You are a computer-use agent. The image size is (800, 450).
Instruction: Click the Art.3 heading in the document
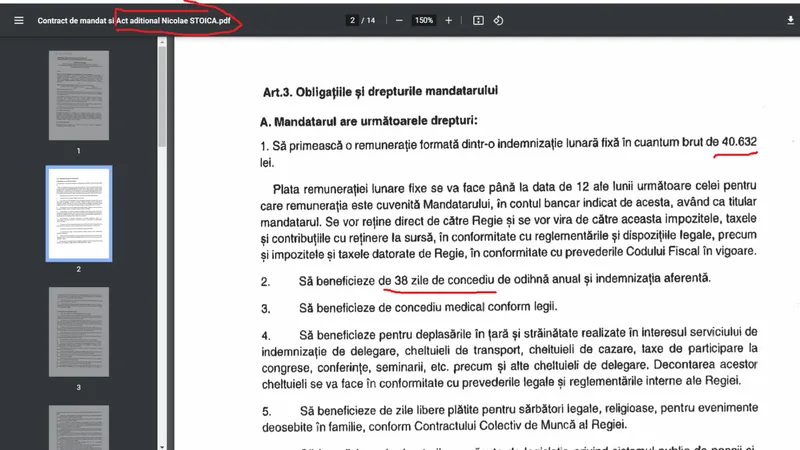click(x=380, y=91)
